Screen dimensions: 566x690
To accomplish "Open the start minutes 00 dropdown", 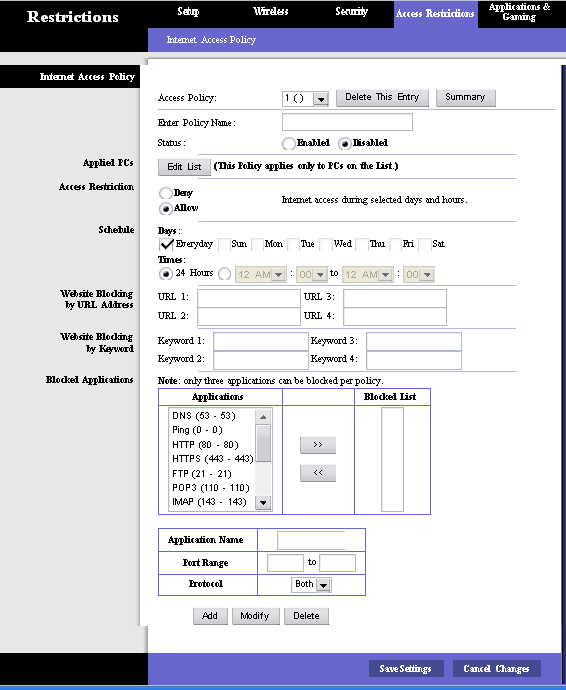I will coord(312,275).
